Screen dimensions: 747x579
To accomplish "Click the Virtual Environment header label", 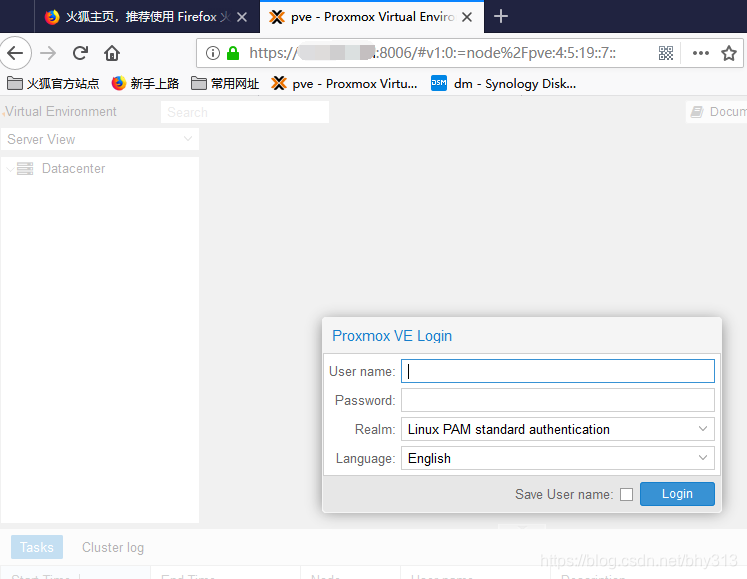I will [x=61, y=112].
